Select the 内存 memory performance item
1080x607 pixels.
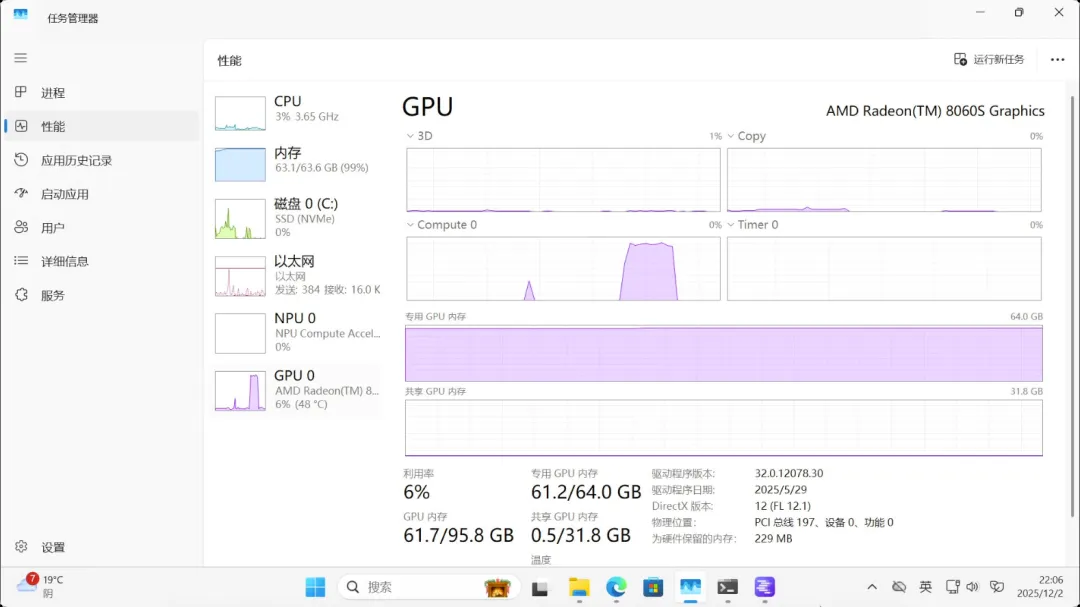pyautogui.click(x=297, y=160)
